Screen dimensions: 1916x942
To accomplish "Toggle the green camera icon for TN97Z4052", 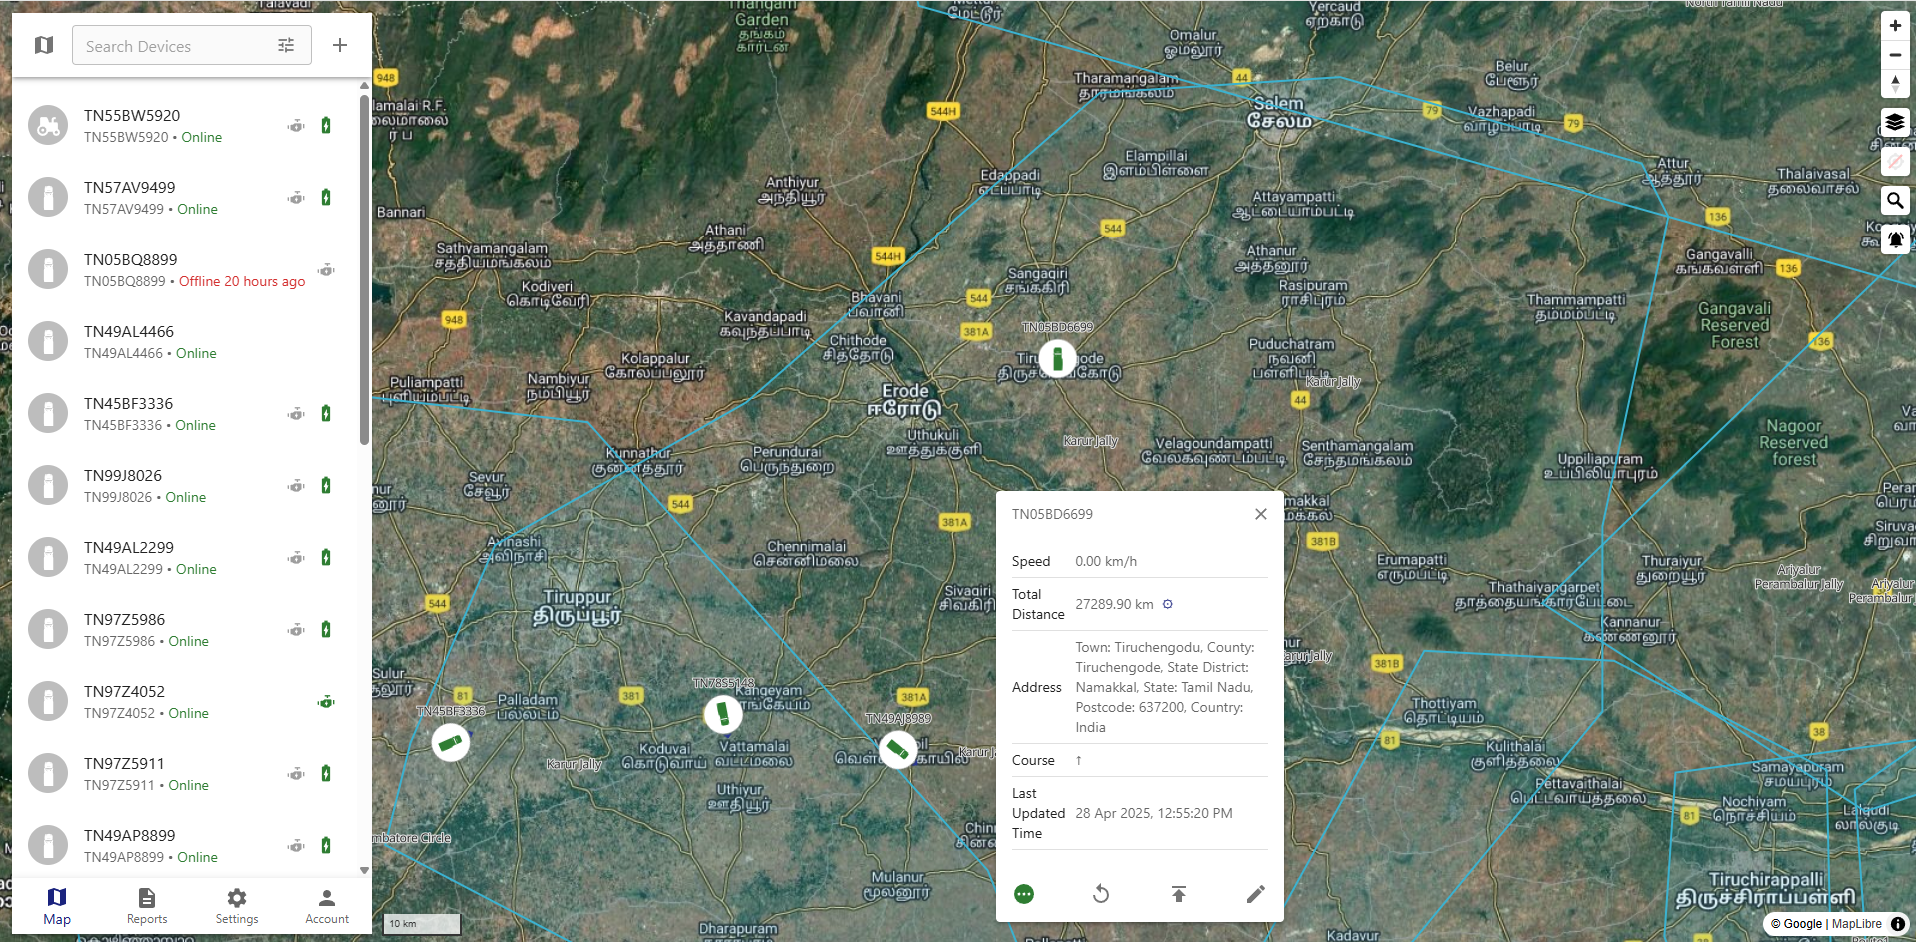I will tap(327, 701).
